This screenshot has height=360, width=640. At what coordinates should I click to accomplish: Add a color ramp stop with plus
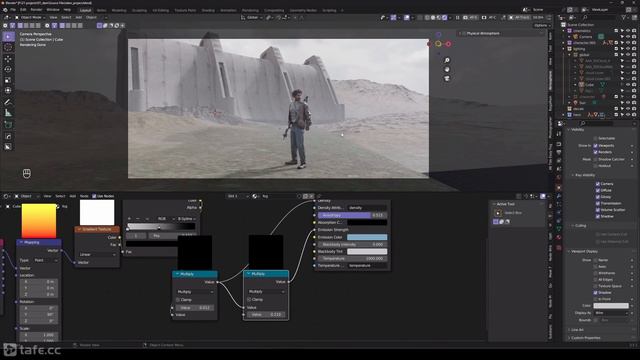coord(130,219)
